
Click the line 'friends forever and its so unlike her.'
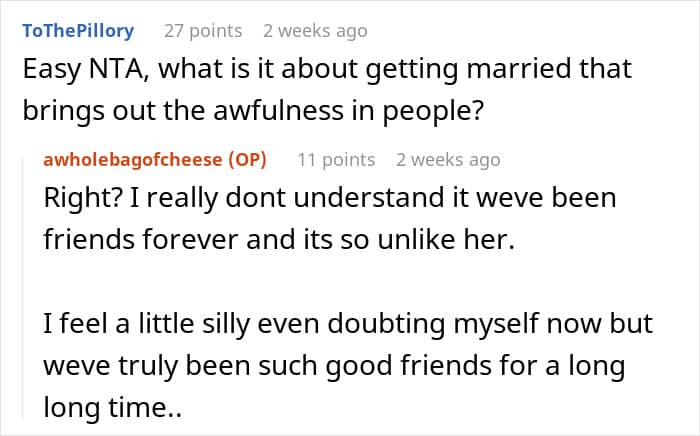(x=279, y=239)
